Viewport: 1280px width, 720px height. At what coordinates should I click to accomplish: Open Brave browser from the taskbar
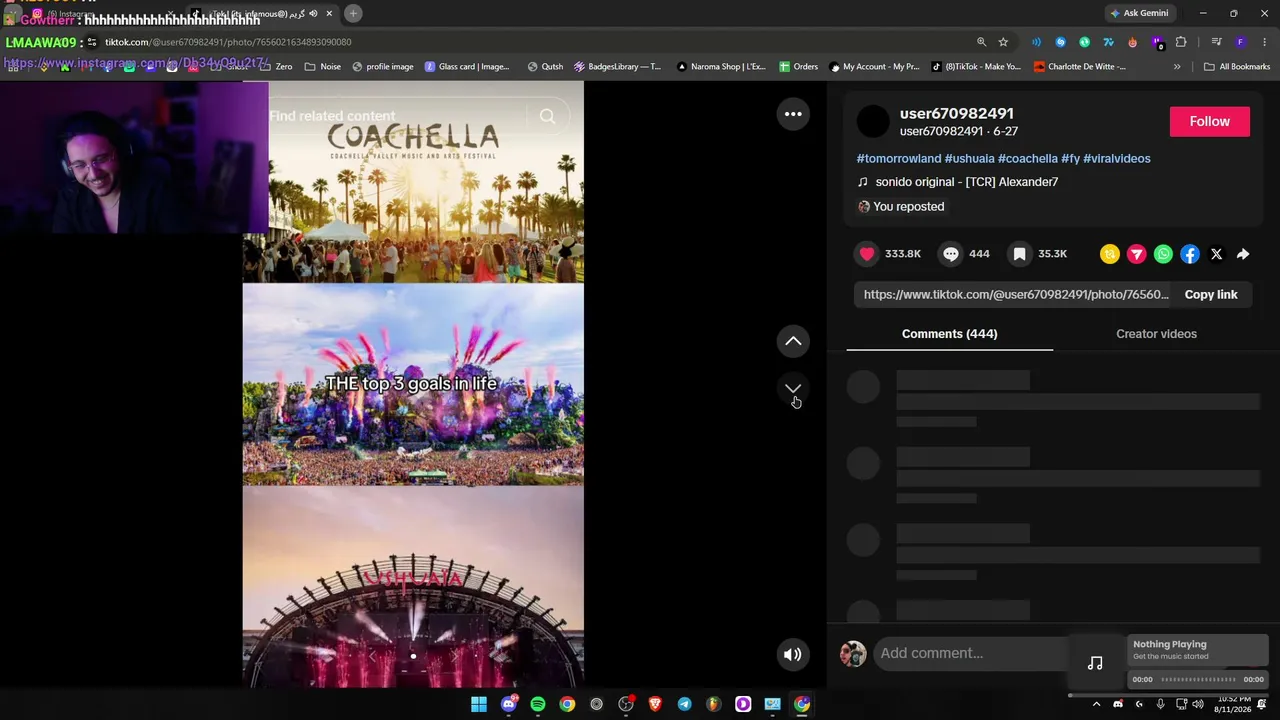(655, 704)
